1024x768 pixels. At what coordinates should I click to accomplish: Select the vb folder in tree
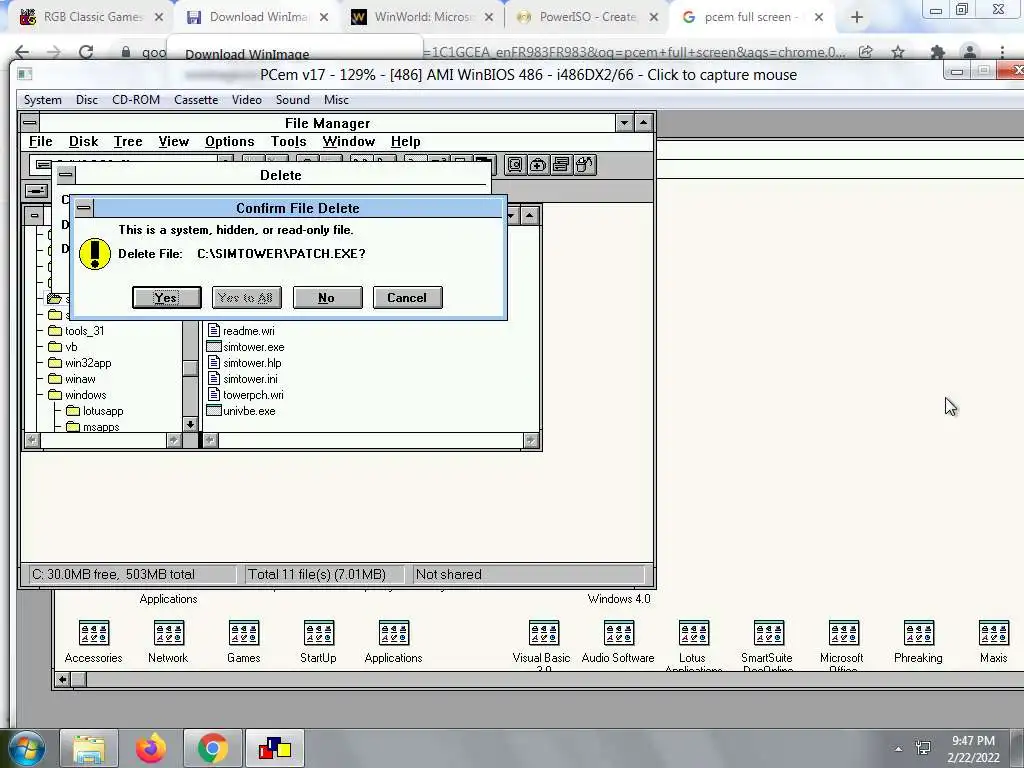(x=63, y=347)
